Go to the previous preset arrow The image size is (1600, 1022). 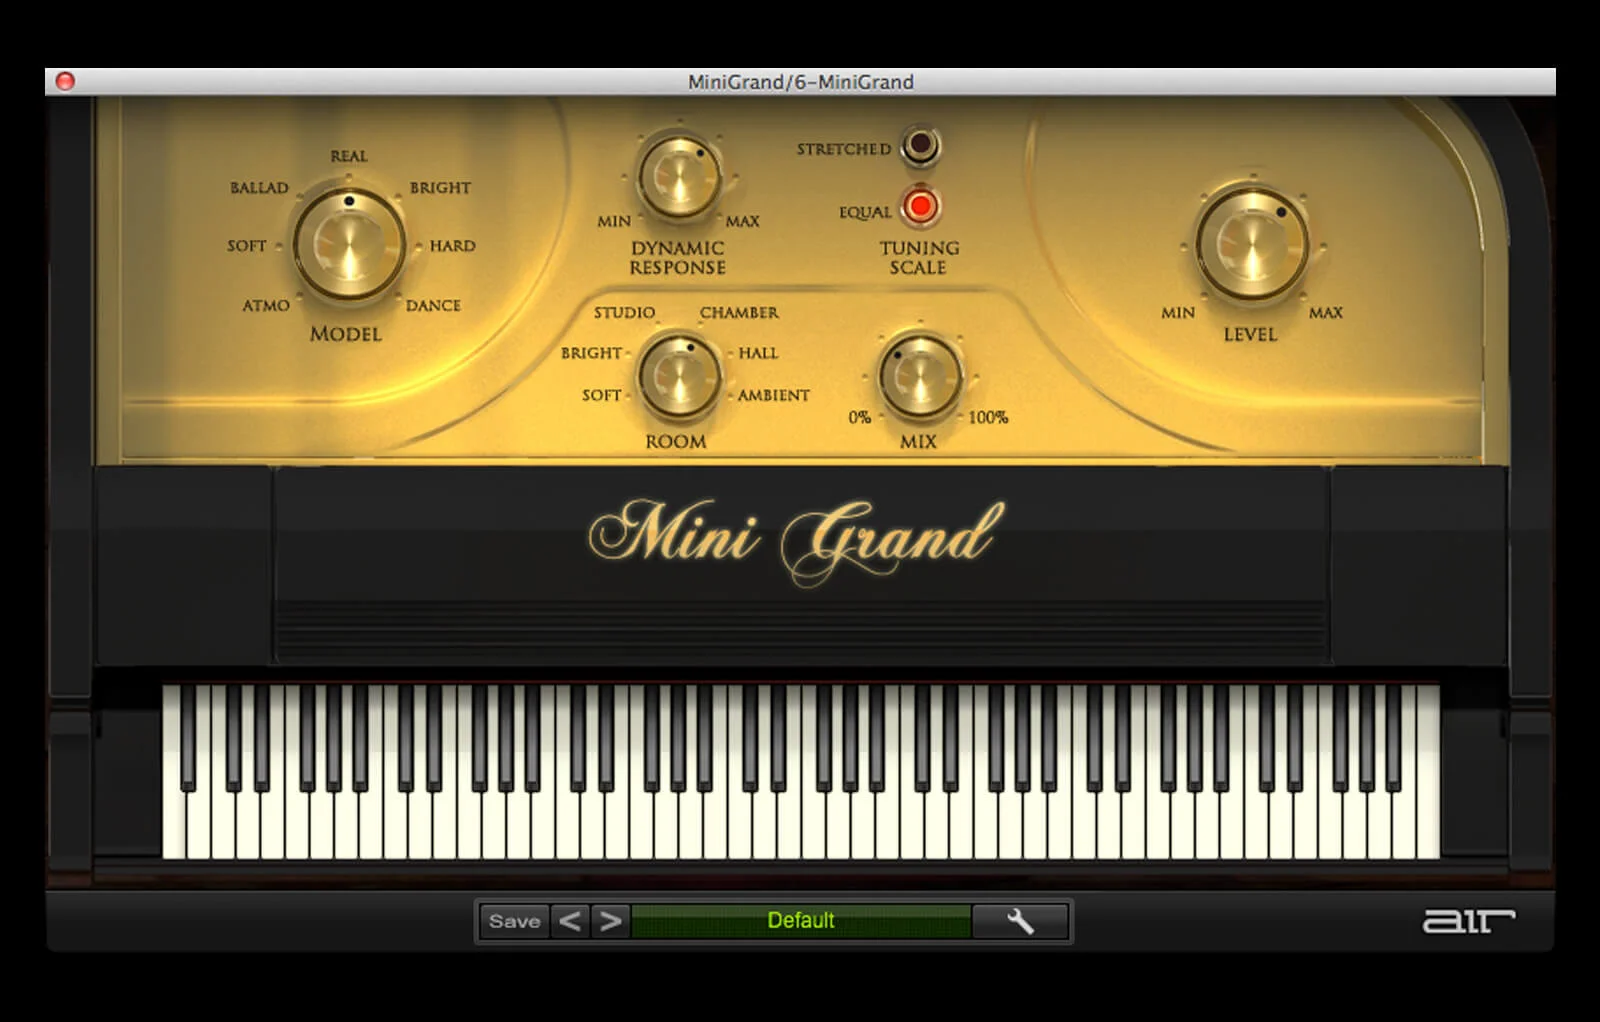click(569, 921)
